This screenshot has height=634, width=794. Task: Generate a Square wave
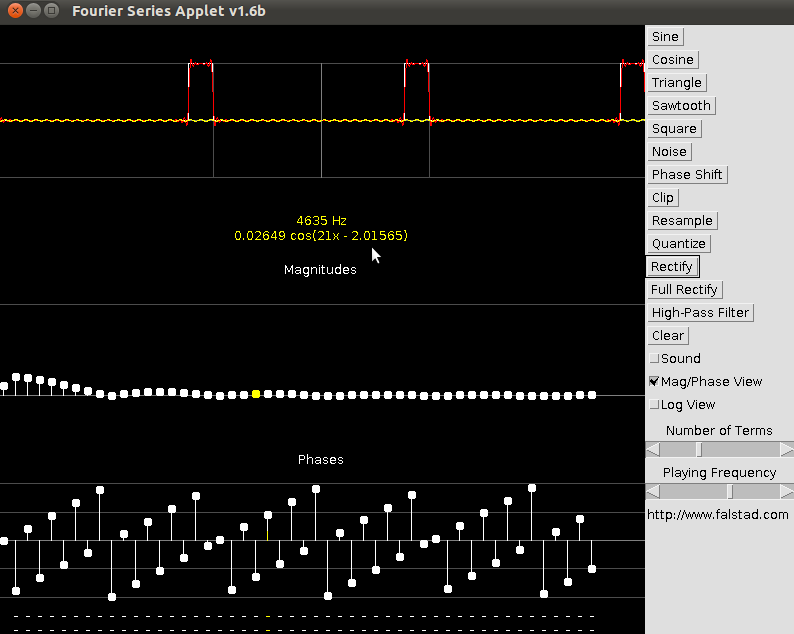(674, 129)
